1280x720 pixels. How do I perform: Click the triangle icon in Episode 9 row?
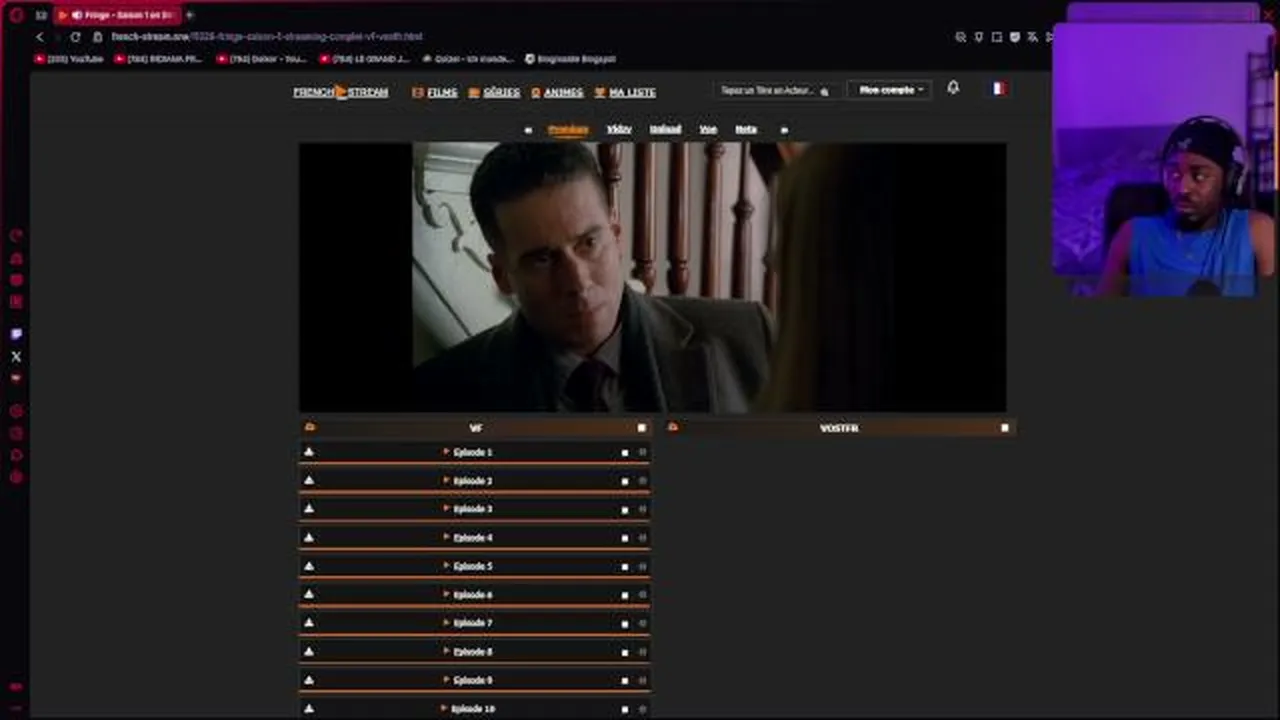(309, 680)
